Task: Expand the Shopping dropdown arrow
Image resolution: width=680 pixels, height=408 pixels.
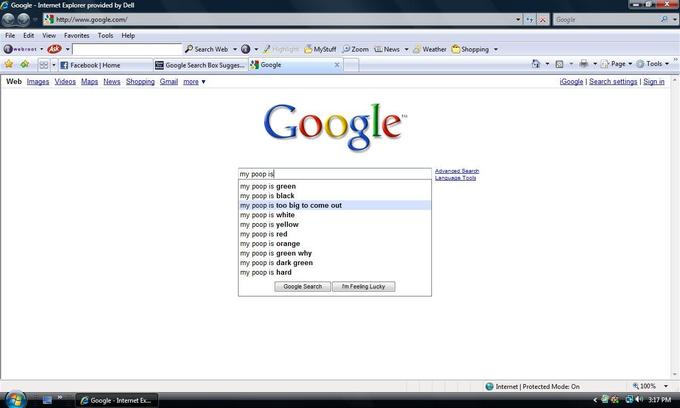Action: (x=496, y=49)
